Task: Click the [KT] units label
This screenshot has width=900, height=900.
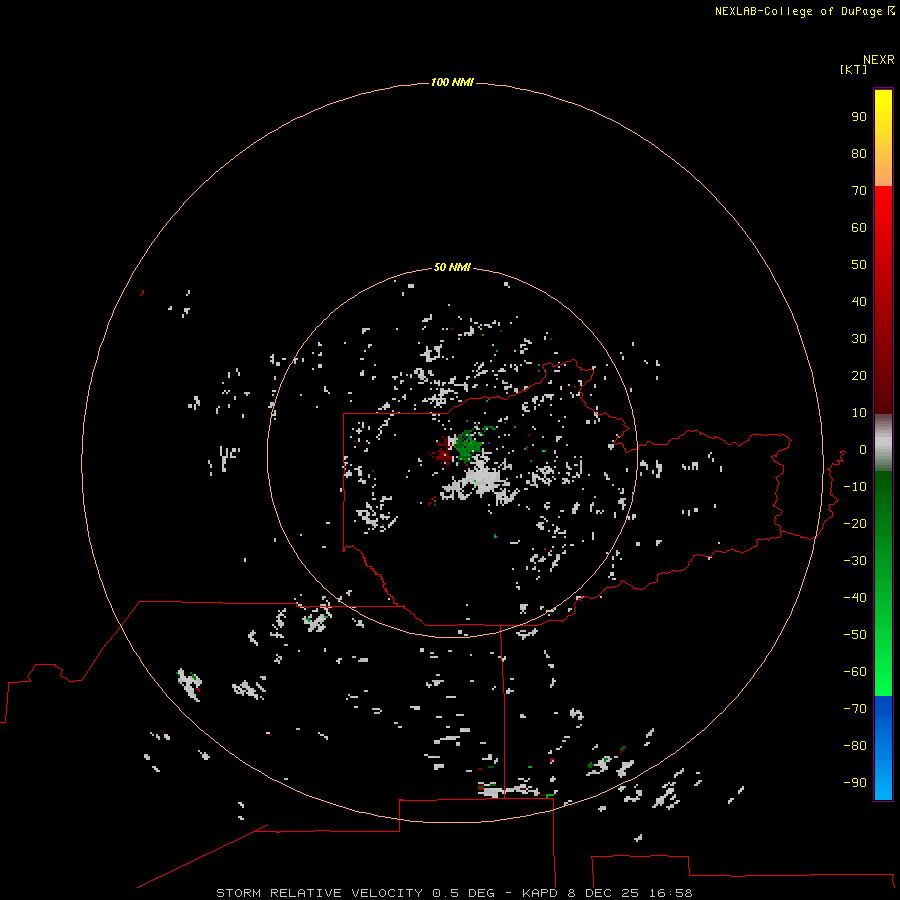Action: pyautogui.click(x=854, y=69)
